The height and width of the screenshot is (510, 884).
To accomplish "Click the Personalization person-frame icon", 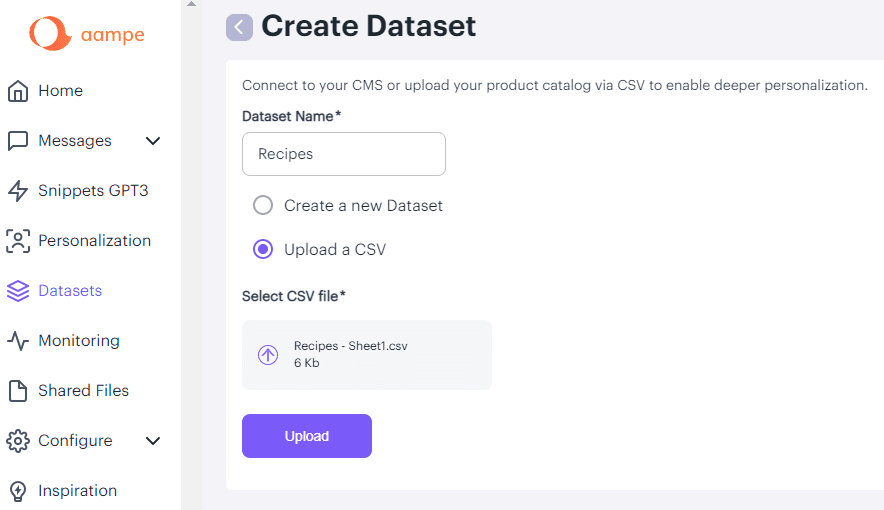I will pos(17,241).
